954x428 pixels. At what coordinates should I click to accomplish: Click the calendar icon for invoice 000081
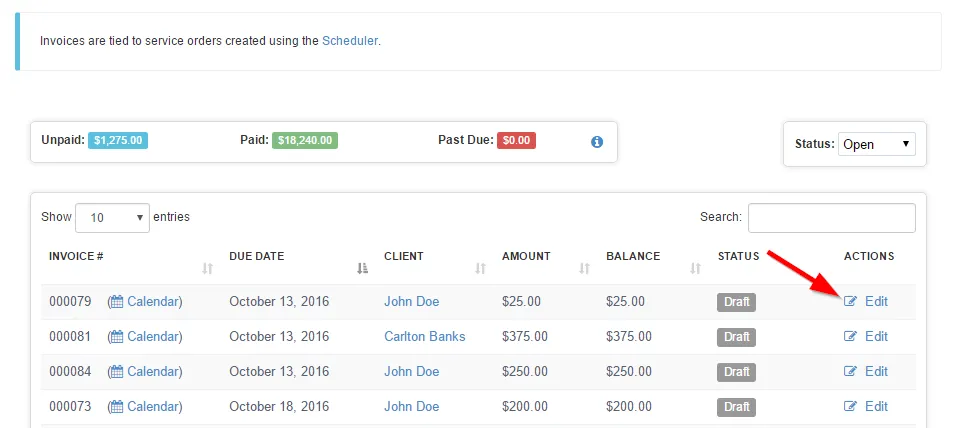pyautogui.click(x=117, y=337)
